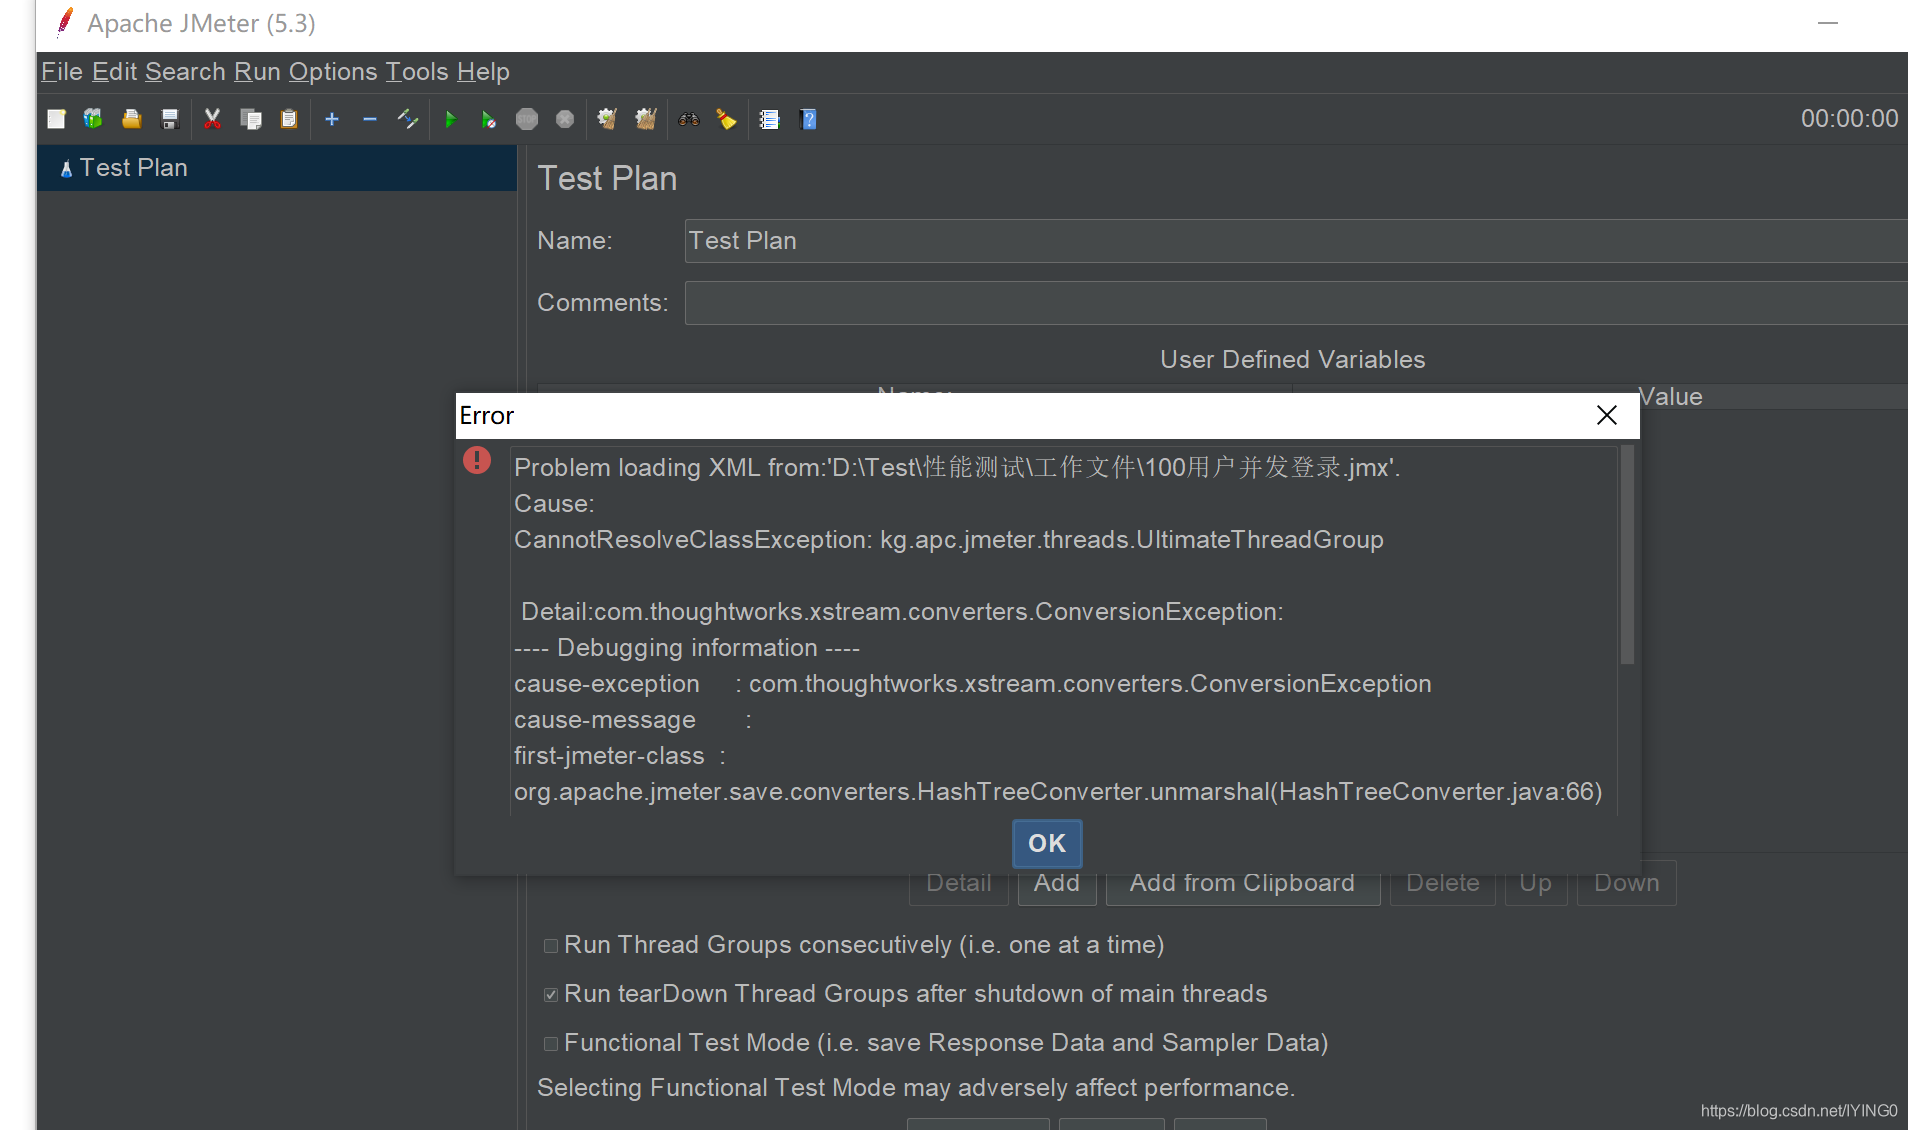Click the Search binoculars icon
The height and width of the screenshot is (1130, 1908).
point(689,119)
